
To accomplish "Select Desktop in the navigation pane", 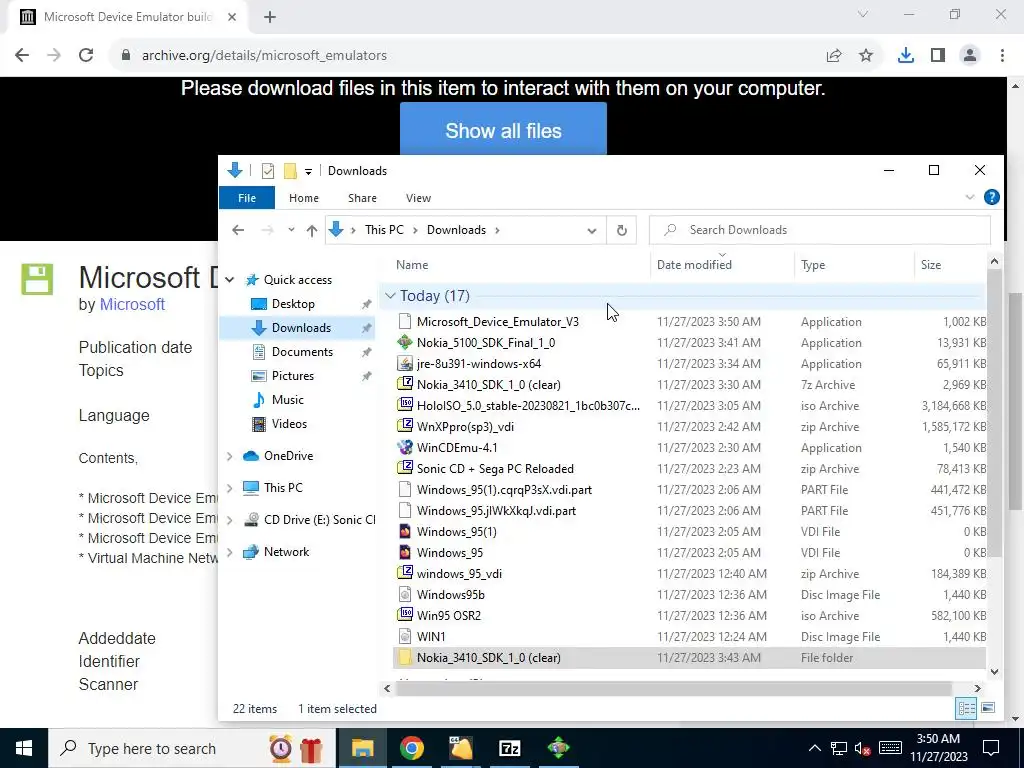I will [293, 304].
